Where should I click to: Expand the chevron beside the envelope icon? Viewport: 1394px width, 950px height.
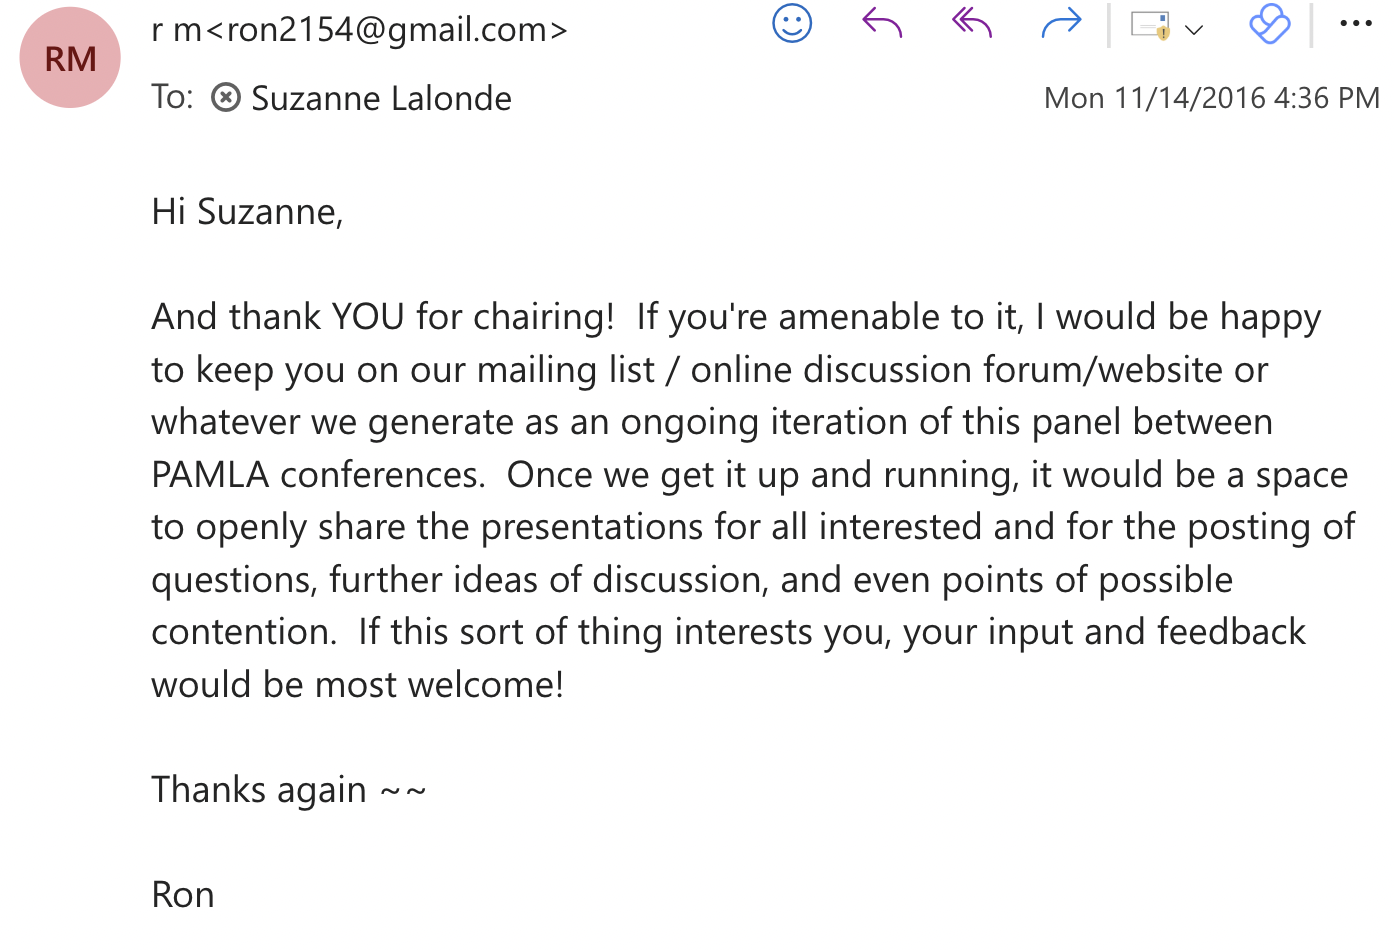coord(1193,30)
